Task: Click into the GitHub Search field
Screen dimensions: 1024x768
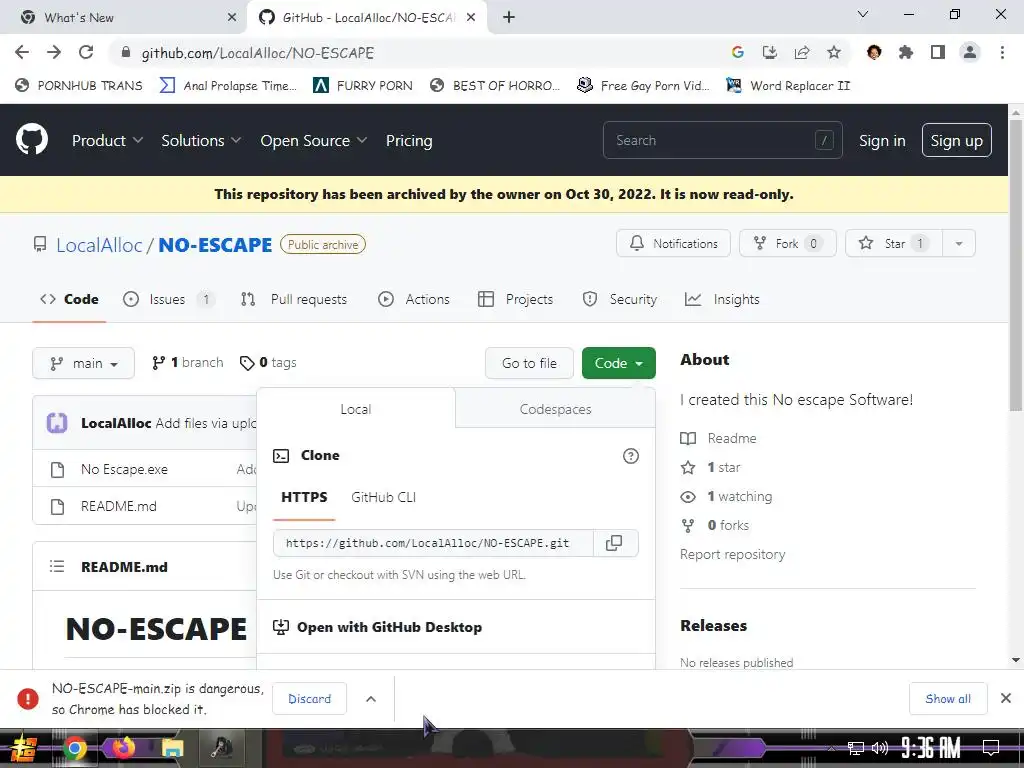Action: click(x=722, y=140)
